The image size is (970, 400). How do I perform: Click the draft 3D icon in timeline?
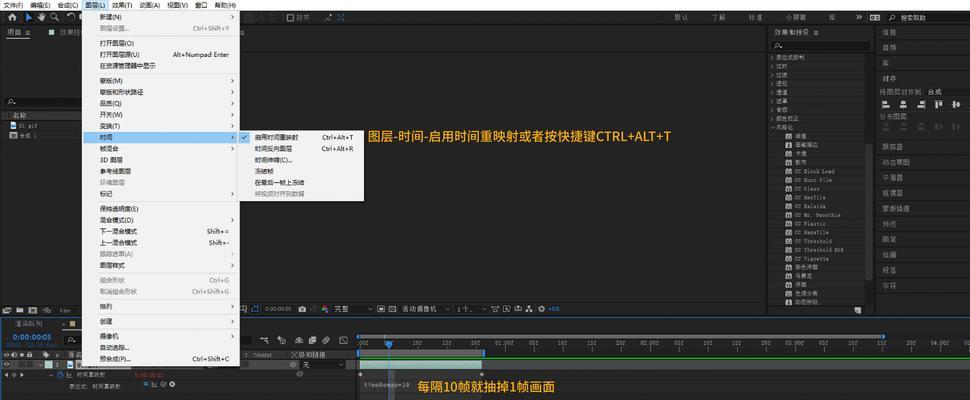pos(282,340)
